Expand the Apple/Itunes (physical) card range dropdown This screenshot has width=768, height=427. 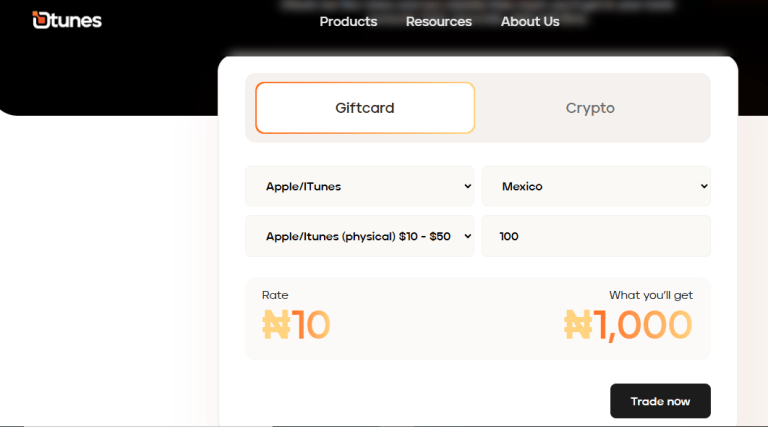358,237
